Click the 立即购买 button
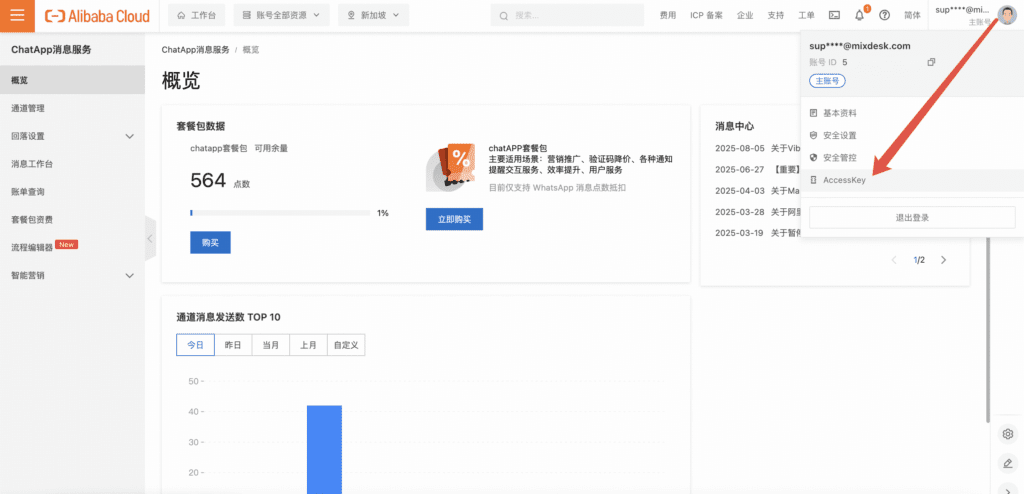Viewport: 1024px width, 494px height. click(x=454, y=219)
